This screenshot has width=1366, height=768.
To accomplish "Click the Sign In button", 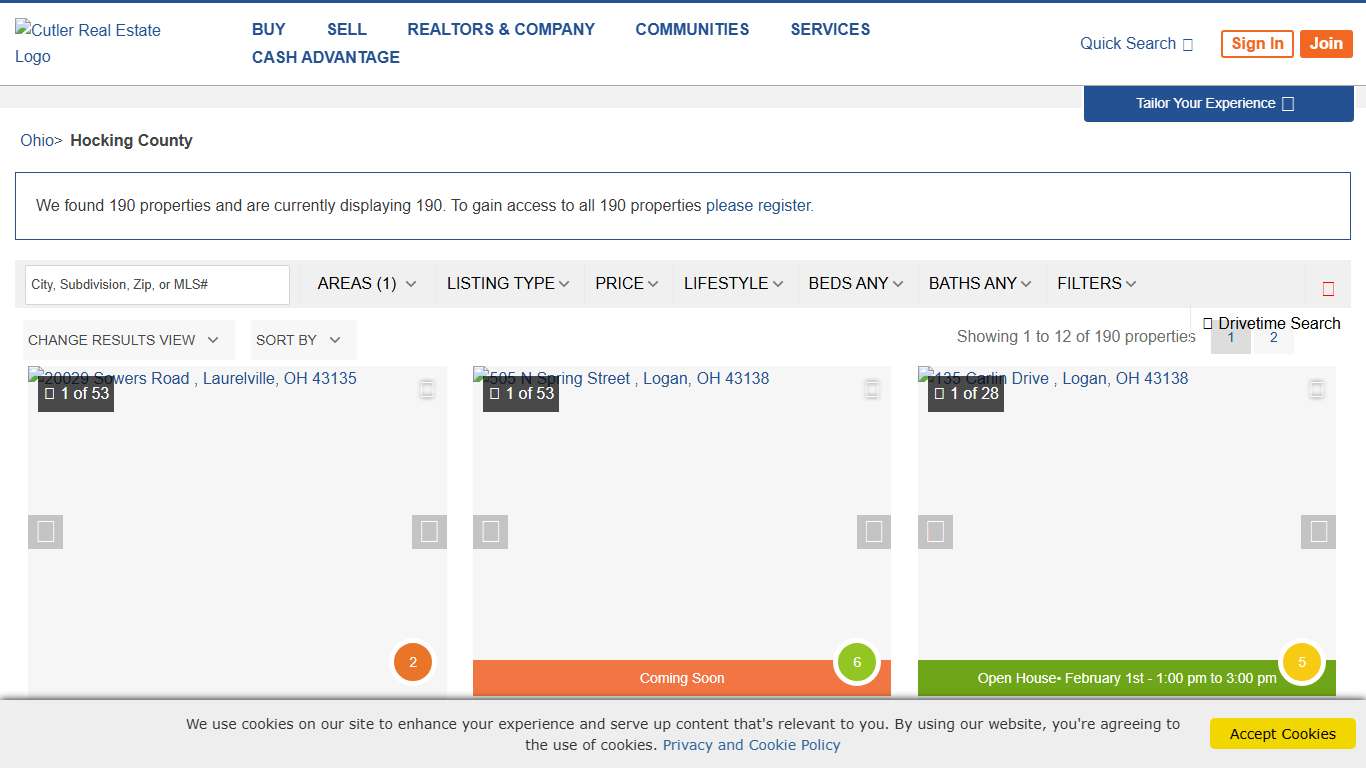I will (1257, 44).
